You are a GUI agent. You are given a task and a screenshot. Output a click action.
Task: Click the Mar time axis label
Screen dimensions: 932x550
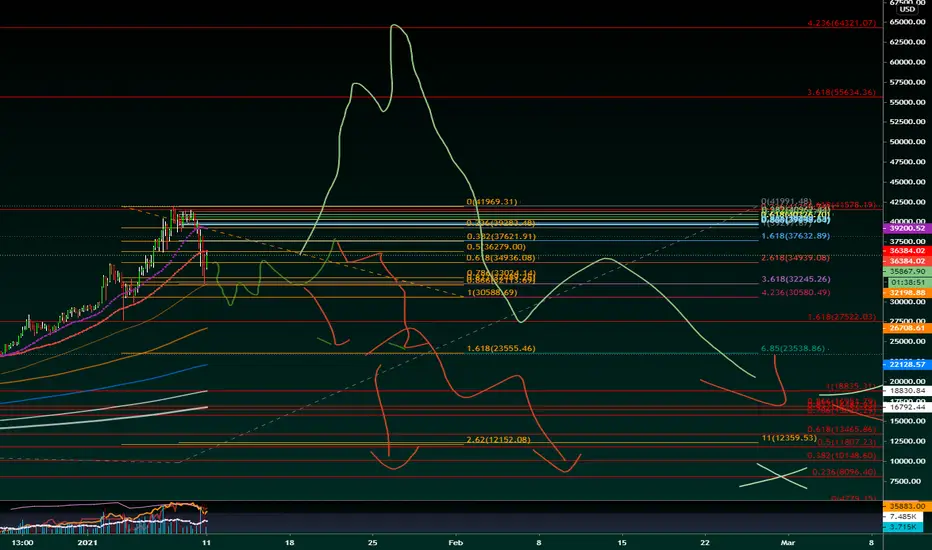tap(788, 542)
